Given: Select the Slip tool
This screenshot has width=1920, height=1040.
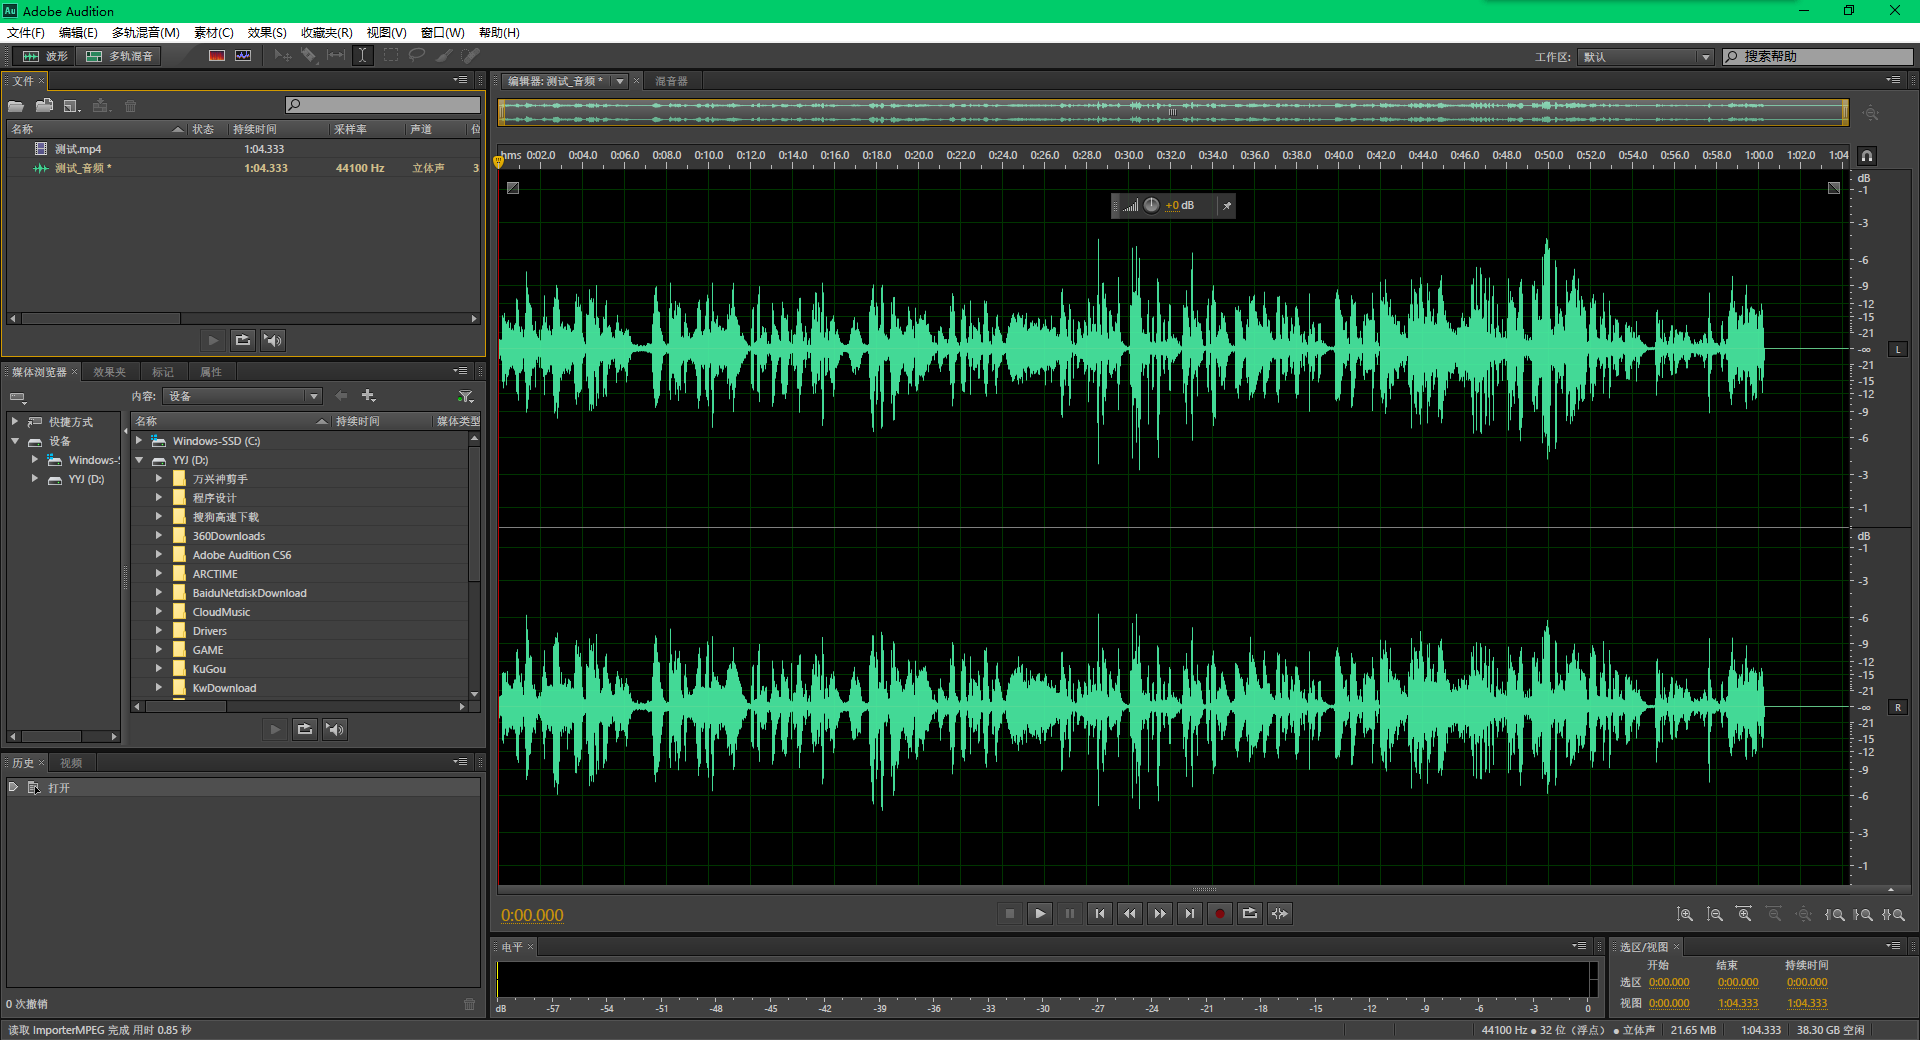Looking at the screenshot, I should pyautogui.click(x=336, y=56).
